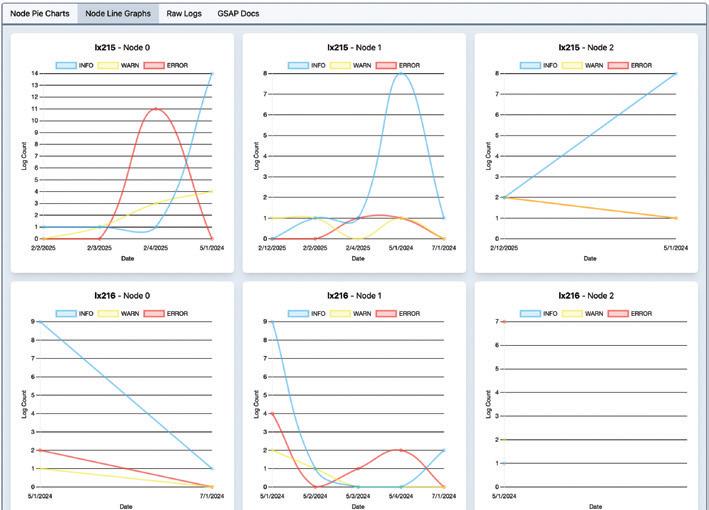This screenshot has height=510, width=709.
Task: Toggle INFO legend in lx215 Node 0 chart
Action: coord(75,66)
